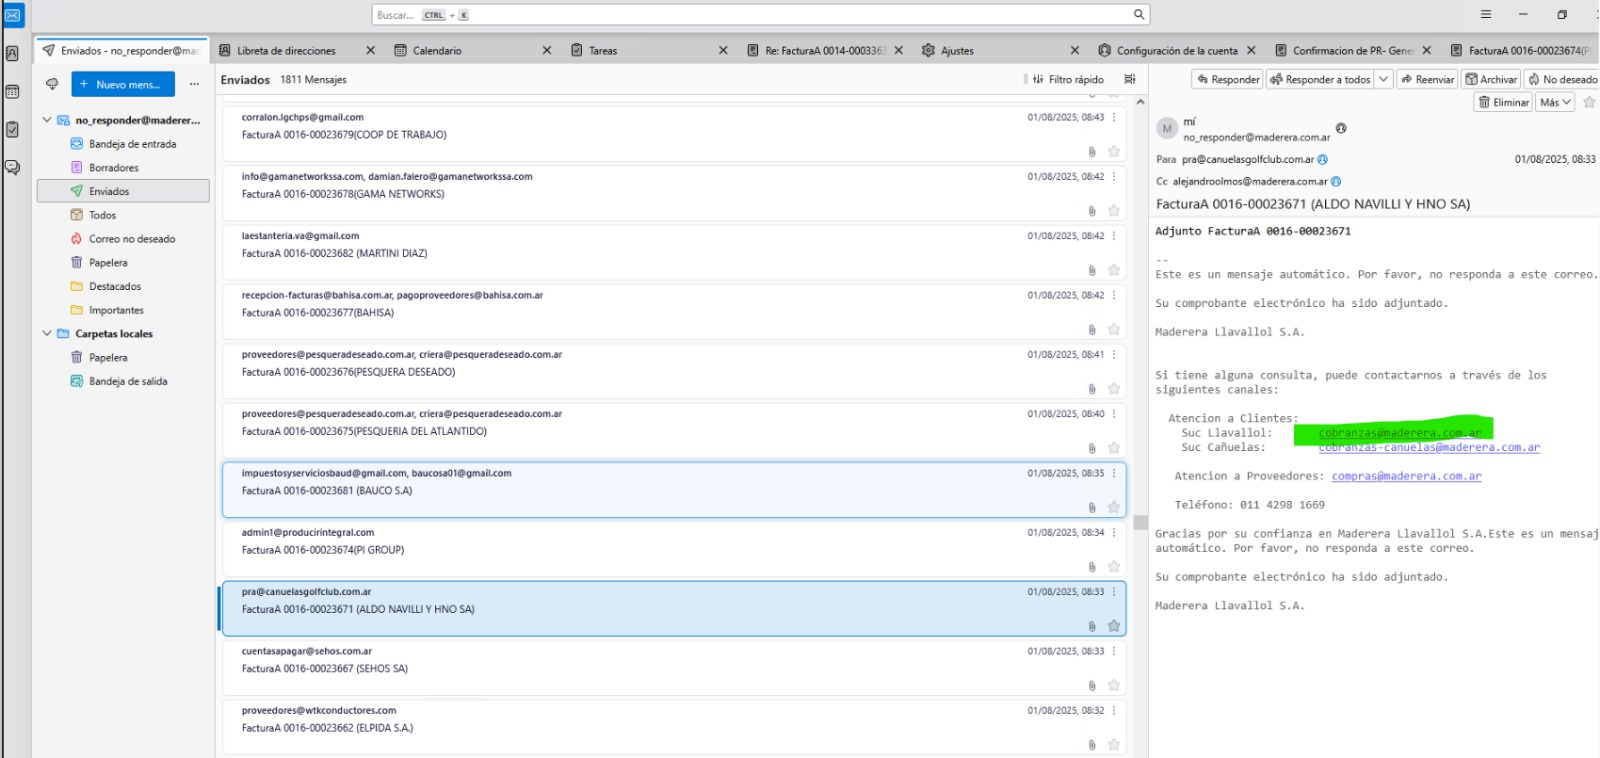Viewport: 1600px width, 758px height.
Task: Open the Responder a todos dropdown arrow
Action: (1384, 79)
